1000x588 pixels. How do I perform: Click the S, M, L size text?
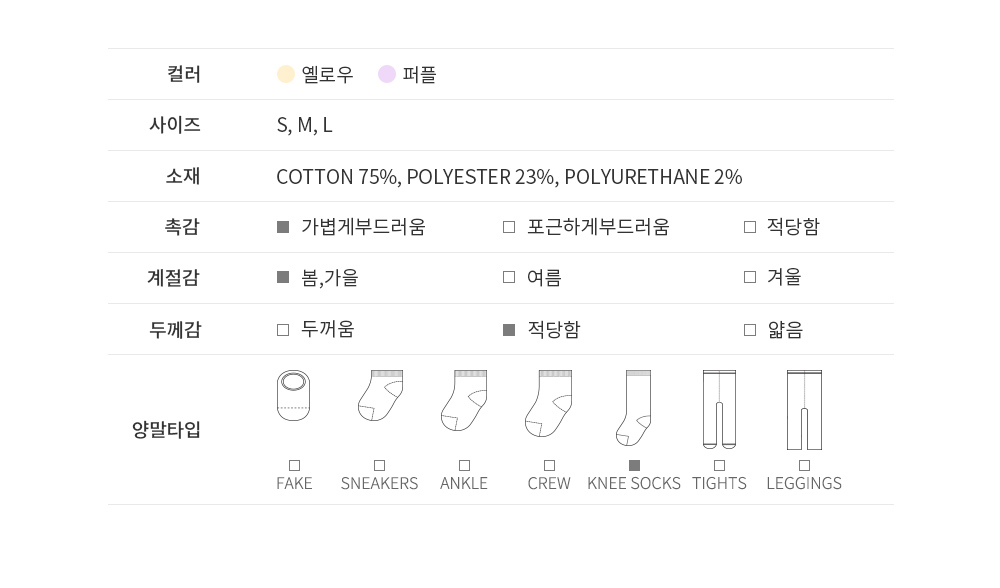click(304, 125)
